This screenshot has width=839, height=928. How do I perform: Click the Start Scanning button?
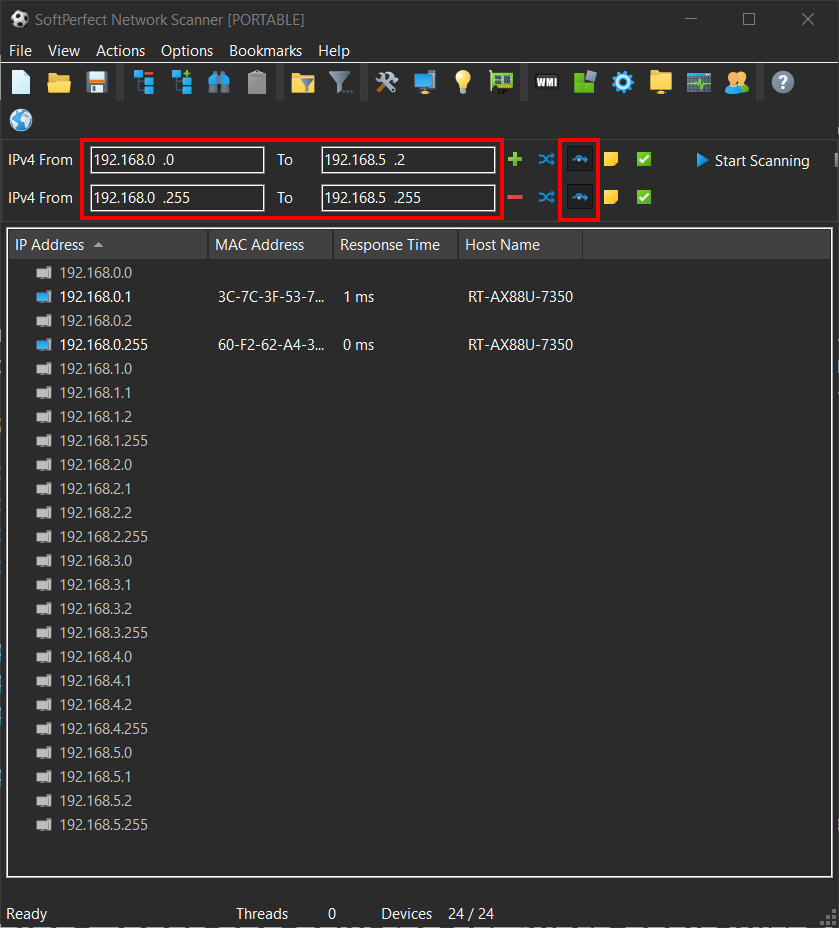[x=753, y=160]
